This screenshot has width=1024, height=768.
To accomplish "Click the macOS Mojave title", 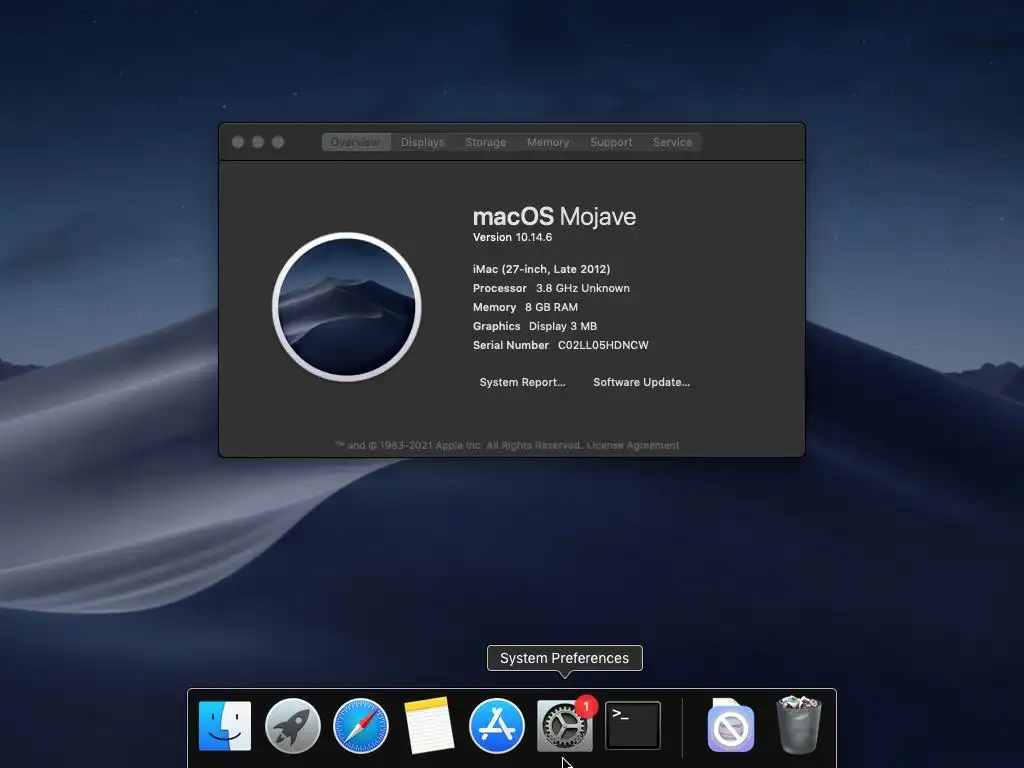I will click(554, 216).
